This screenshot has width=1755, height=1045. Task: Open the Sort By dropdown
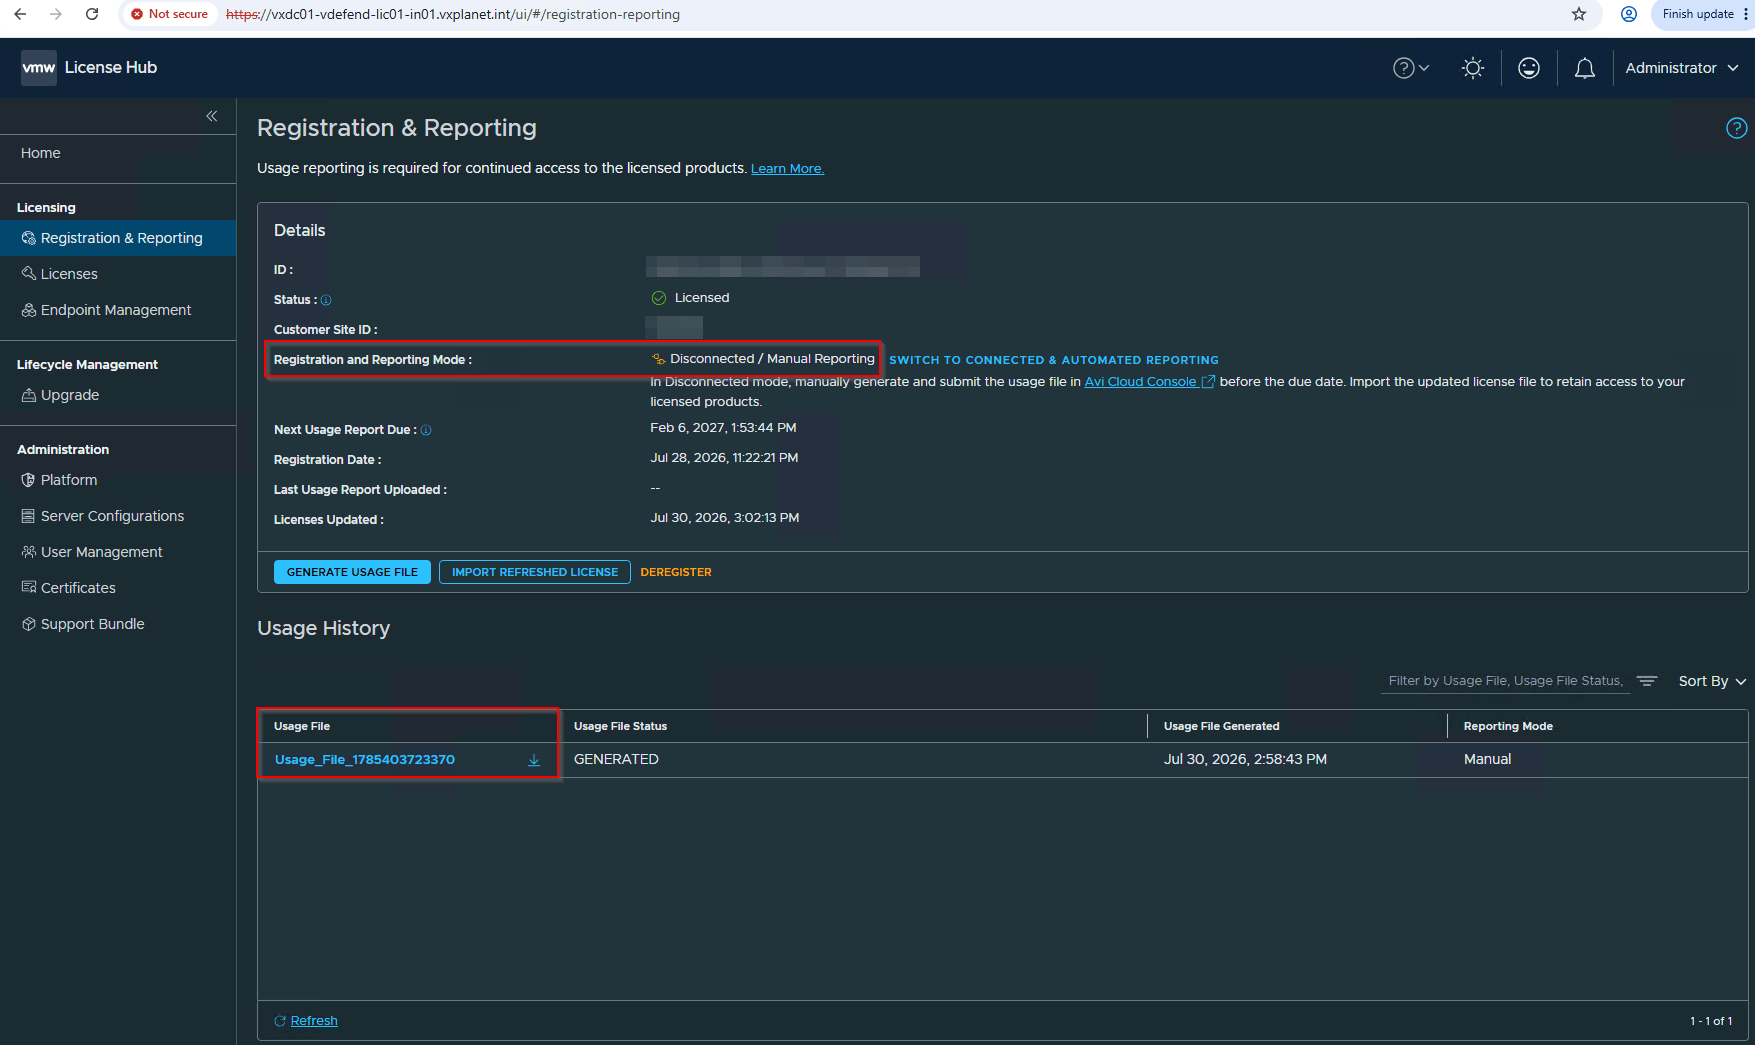coord(1712,681)
